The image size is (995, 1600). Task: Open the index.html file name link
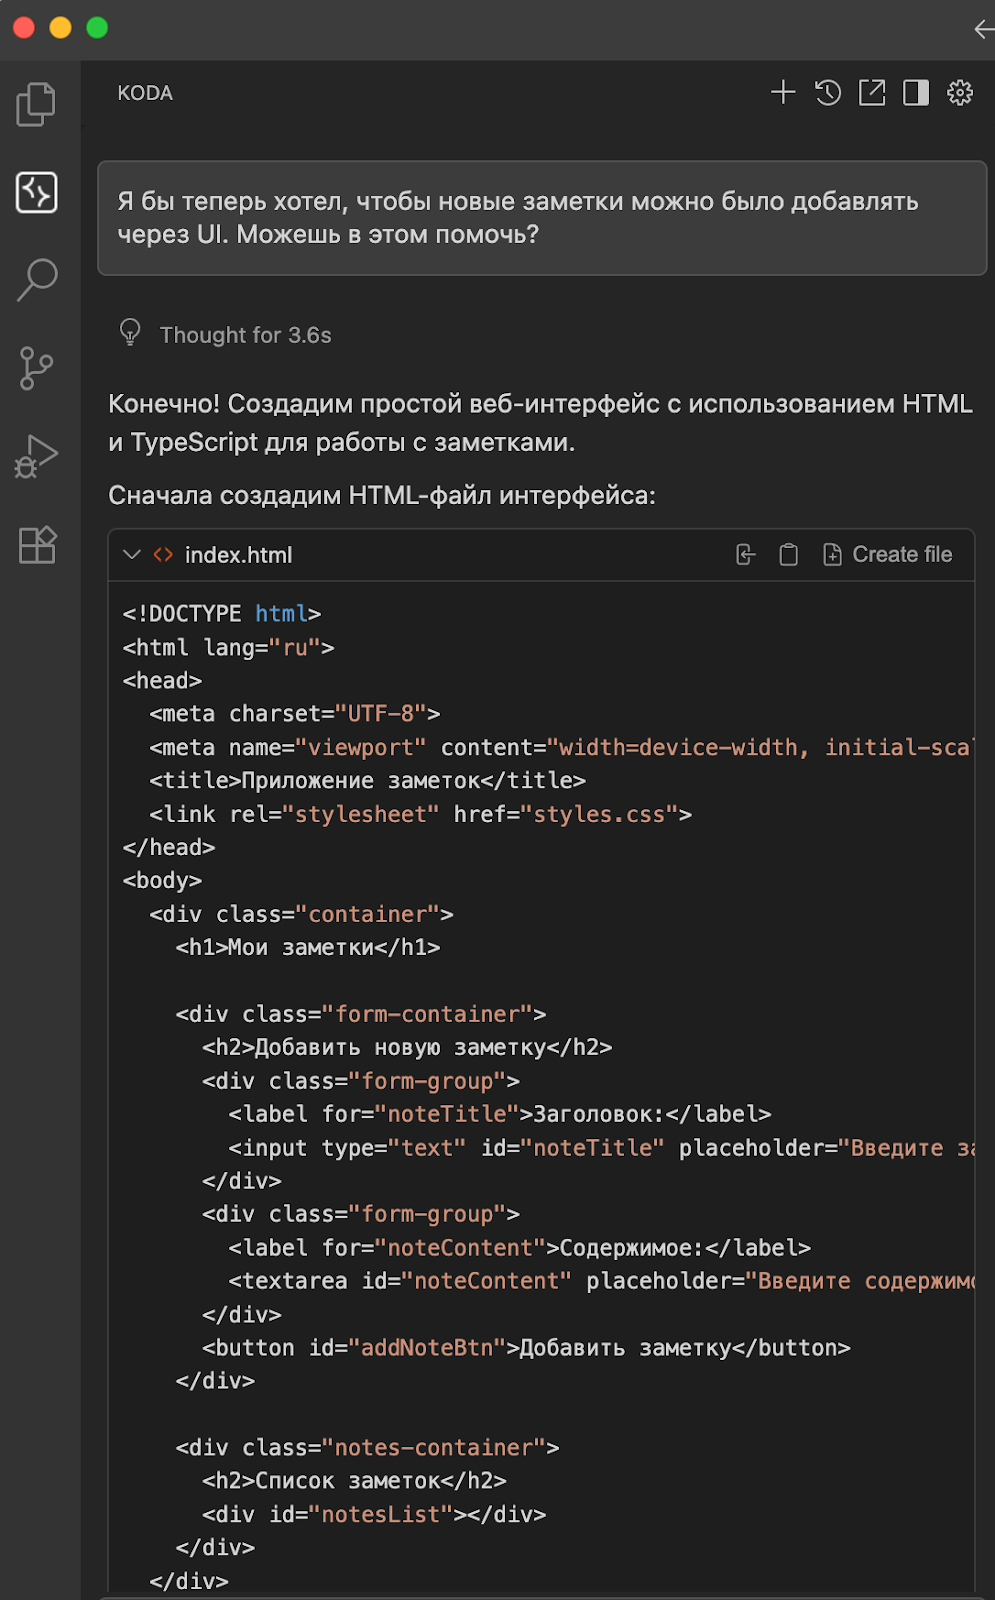[x=238, y=555]
